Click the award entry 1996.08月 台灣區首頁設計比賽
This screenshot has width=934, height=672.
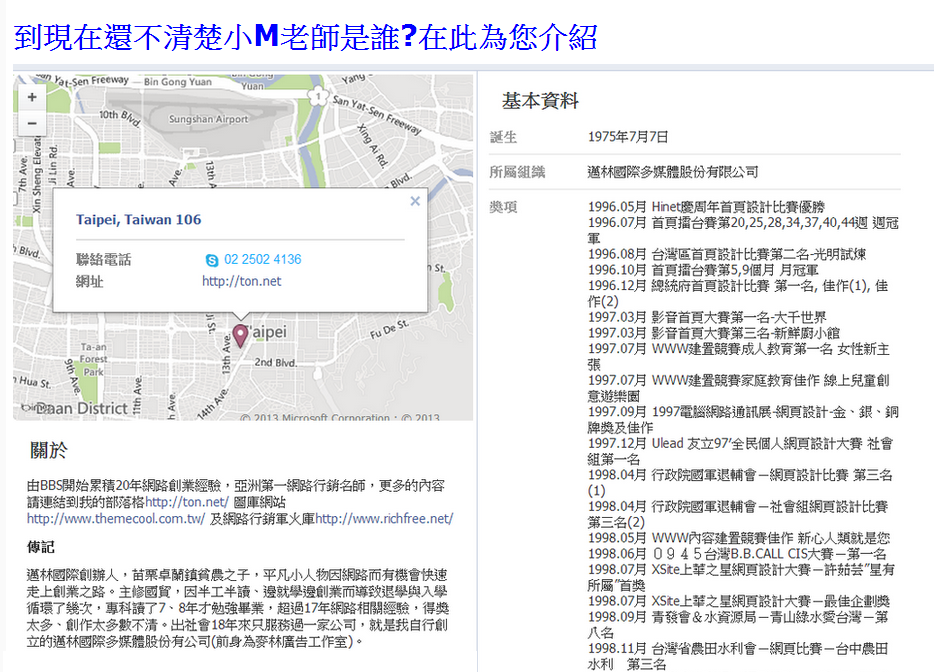[x=727, y=254]
